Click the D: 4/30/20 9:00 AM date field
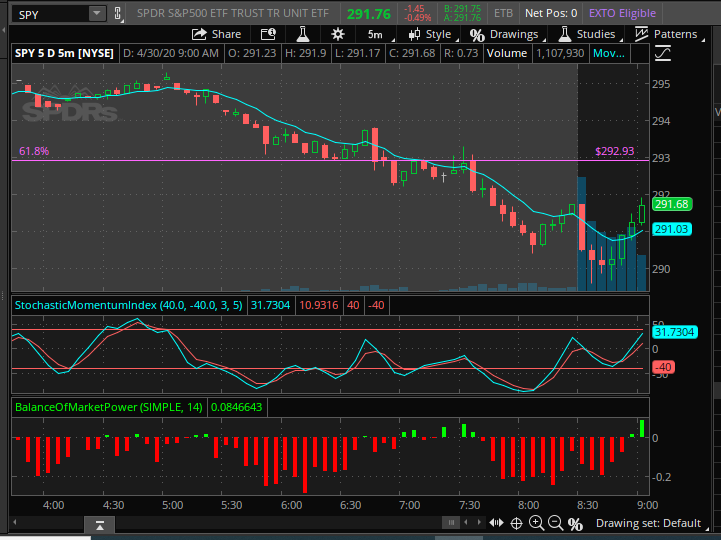This screenshot has height=540, width=721. 171,53
